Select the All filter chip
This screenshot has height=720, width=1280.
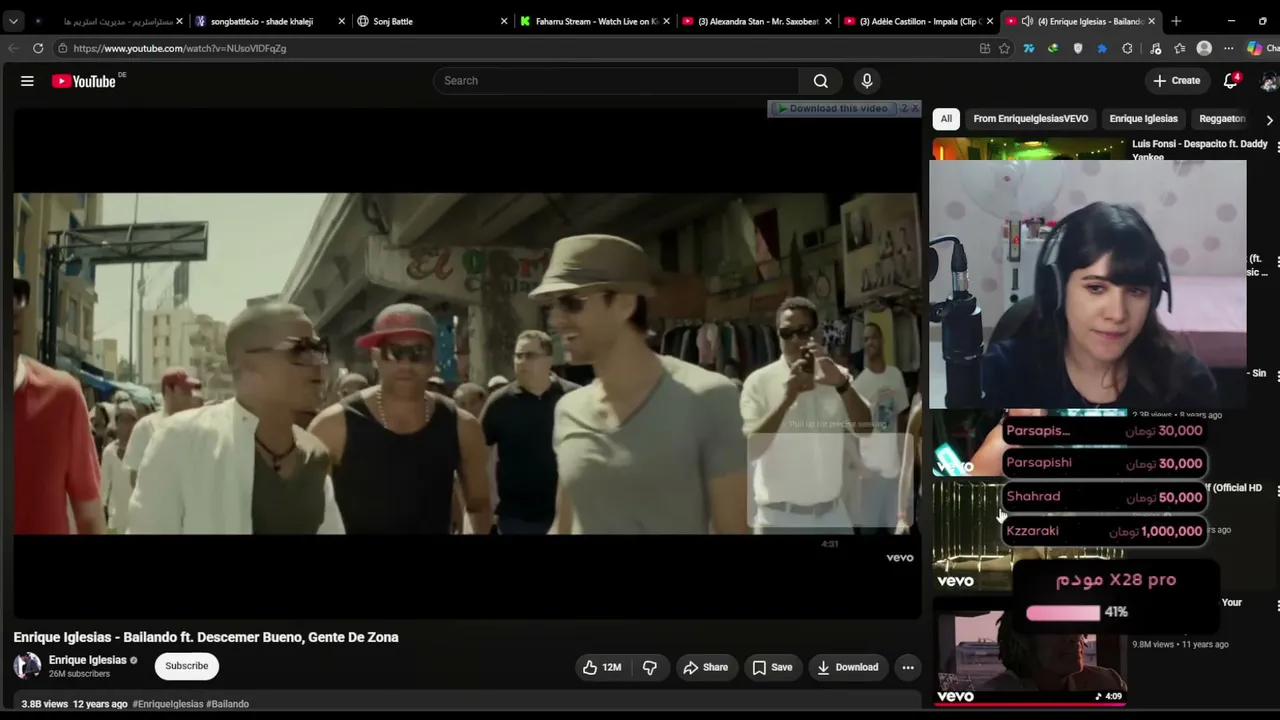click(946, 119)
